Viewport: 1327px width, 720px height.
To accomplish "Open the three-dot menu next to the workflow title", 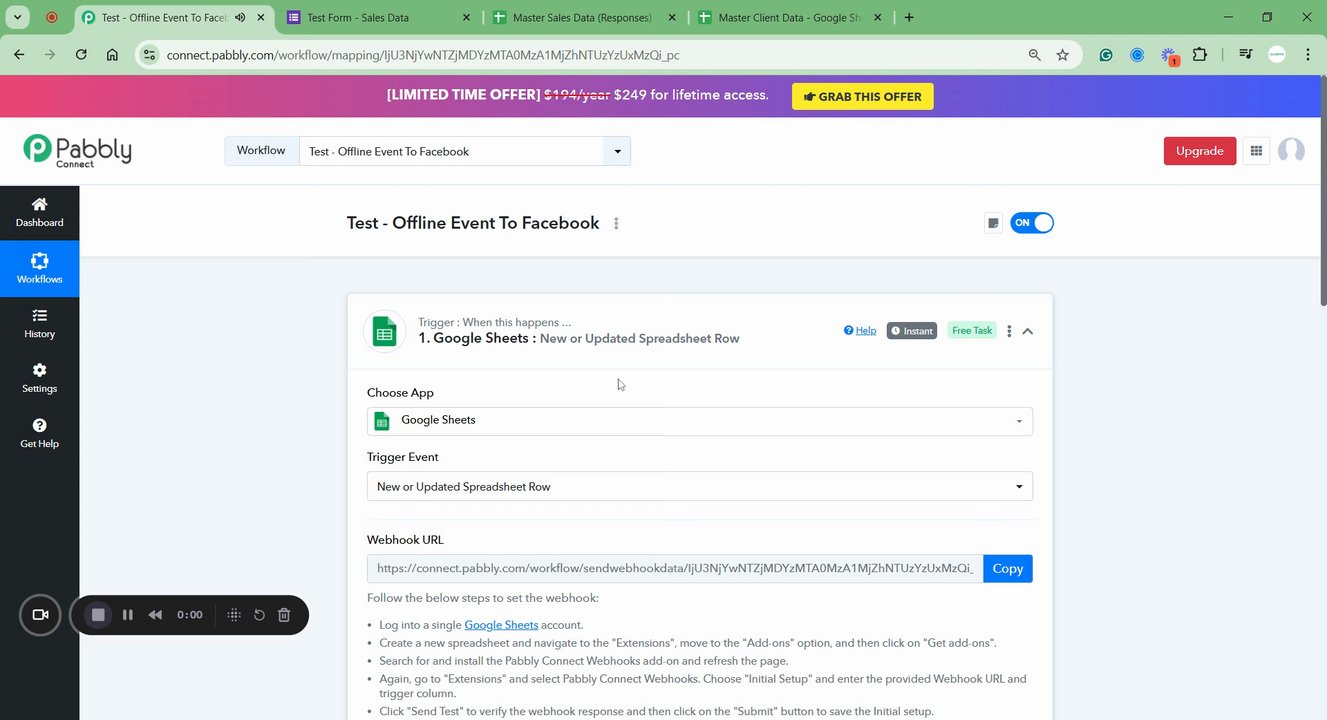I will (616, 223).
